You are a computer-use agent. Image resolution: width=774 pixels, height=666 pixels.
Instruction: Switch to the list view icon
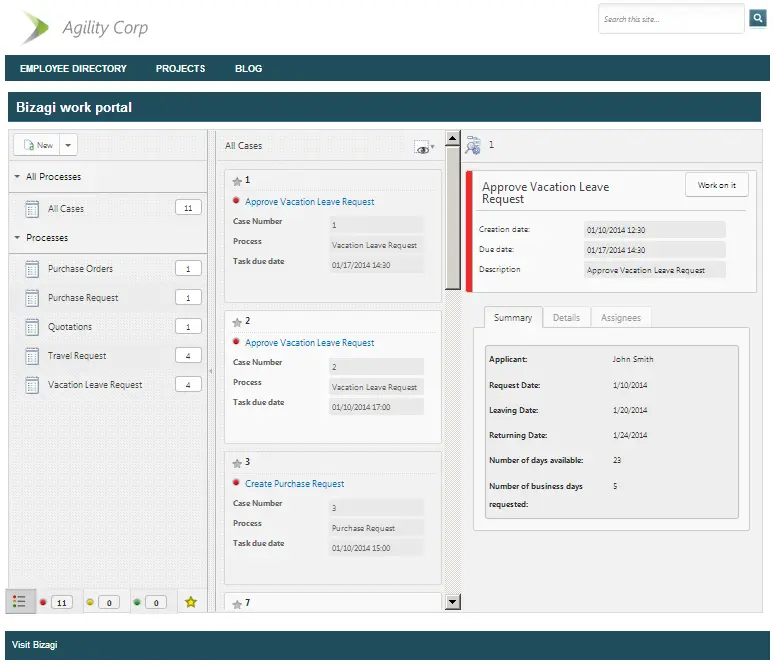point(20,601)
